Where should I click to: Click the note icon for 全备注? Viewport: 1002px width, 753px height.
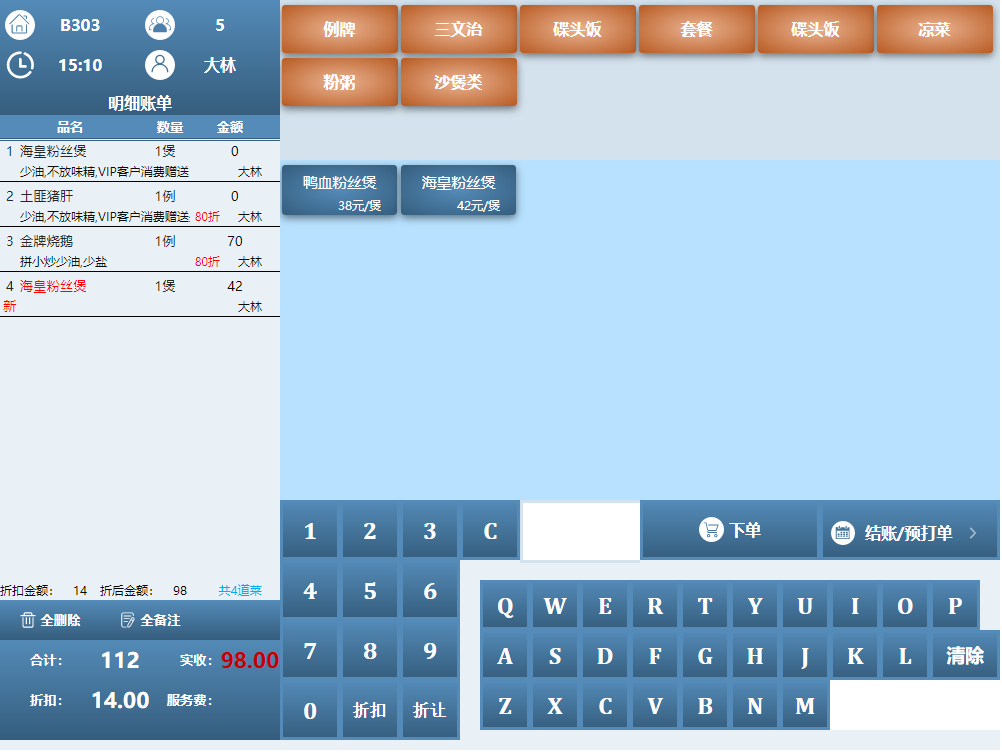tap(128, 621)
